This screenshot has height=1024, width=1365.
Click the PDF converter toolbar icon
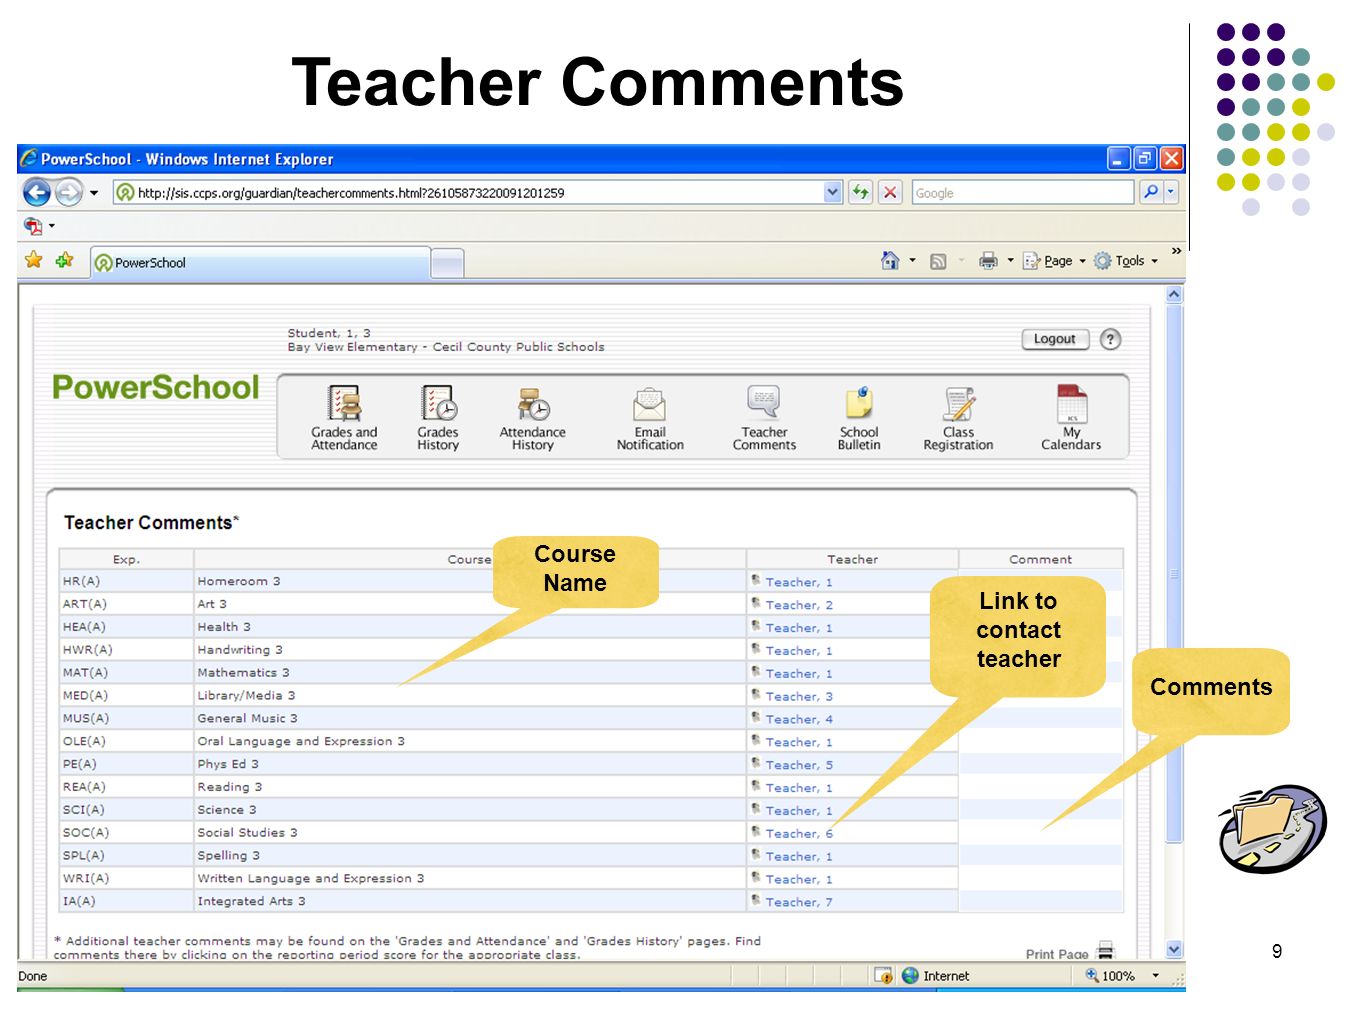33,226
